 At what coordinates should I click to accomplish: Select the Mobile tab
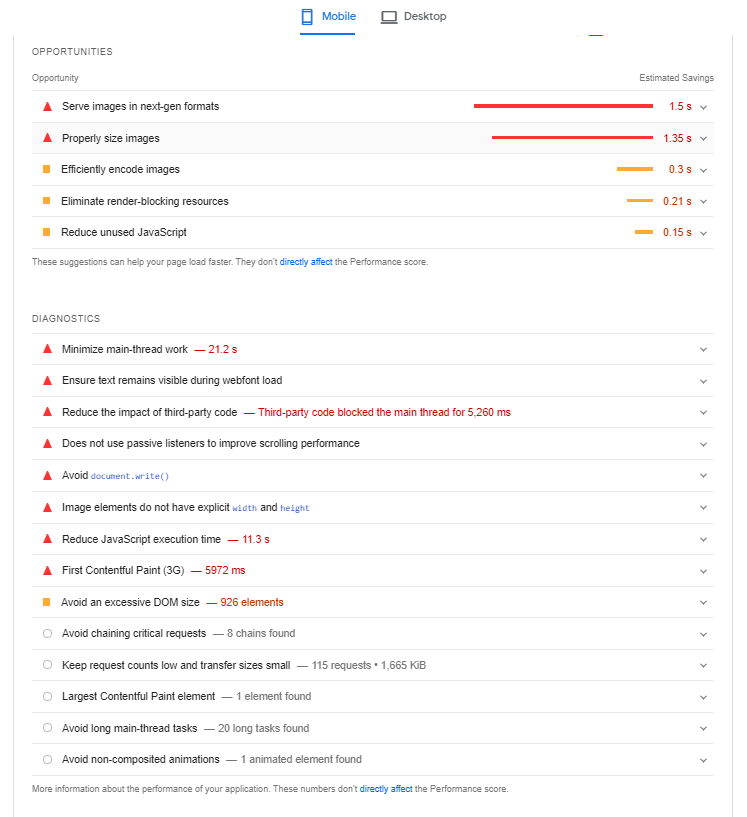point(328,17)
